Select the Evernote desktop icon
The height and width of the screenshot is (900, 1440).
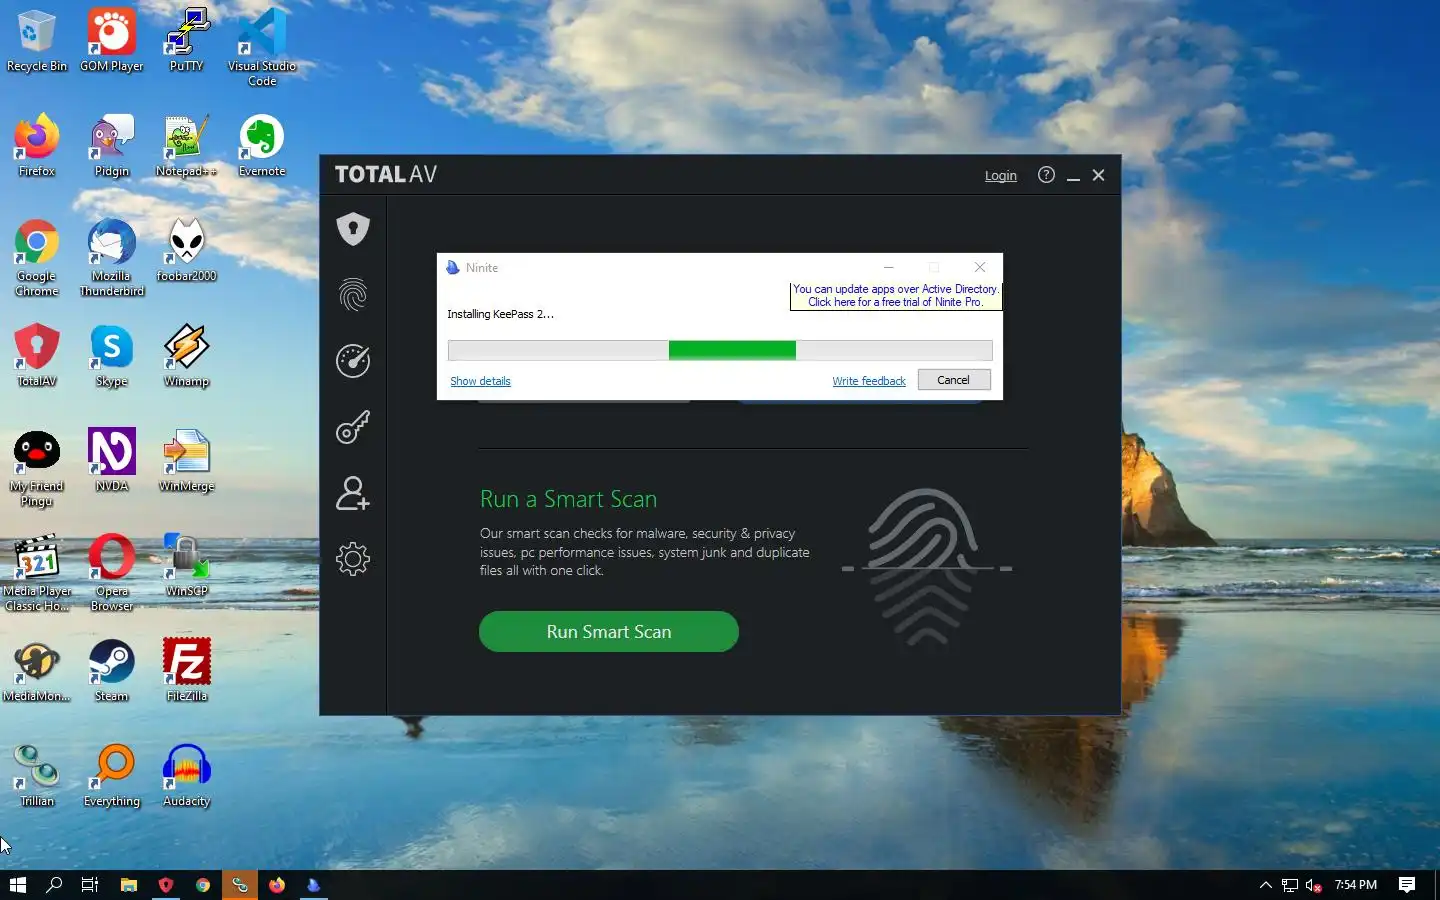tap(262, 147)
